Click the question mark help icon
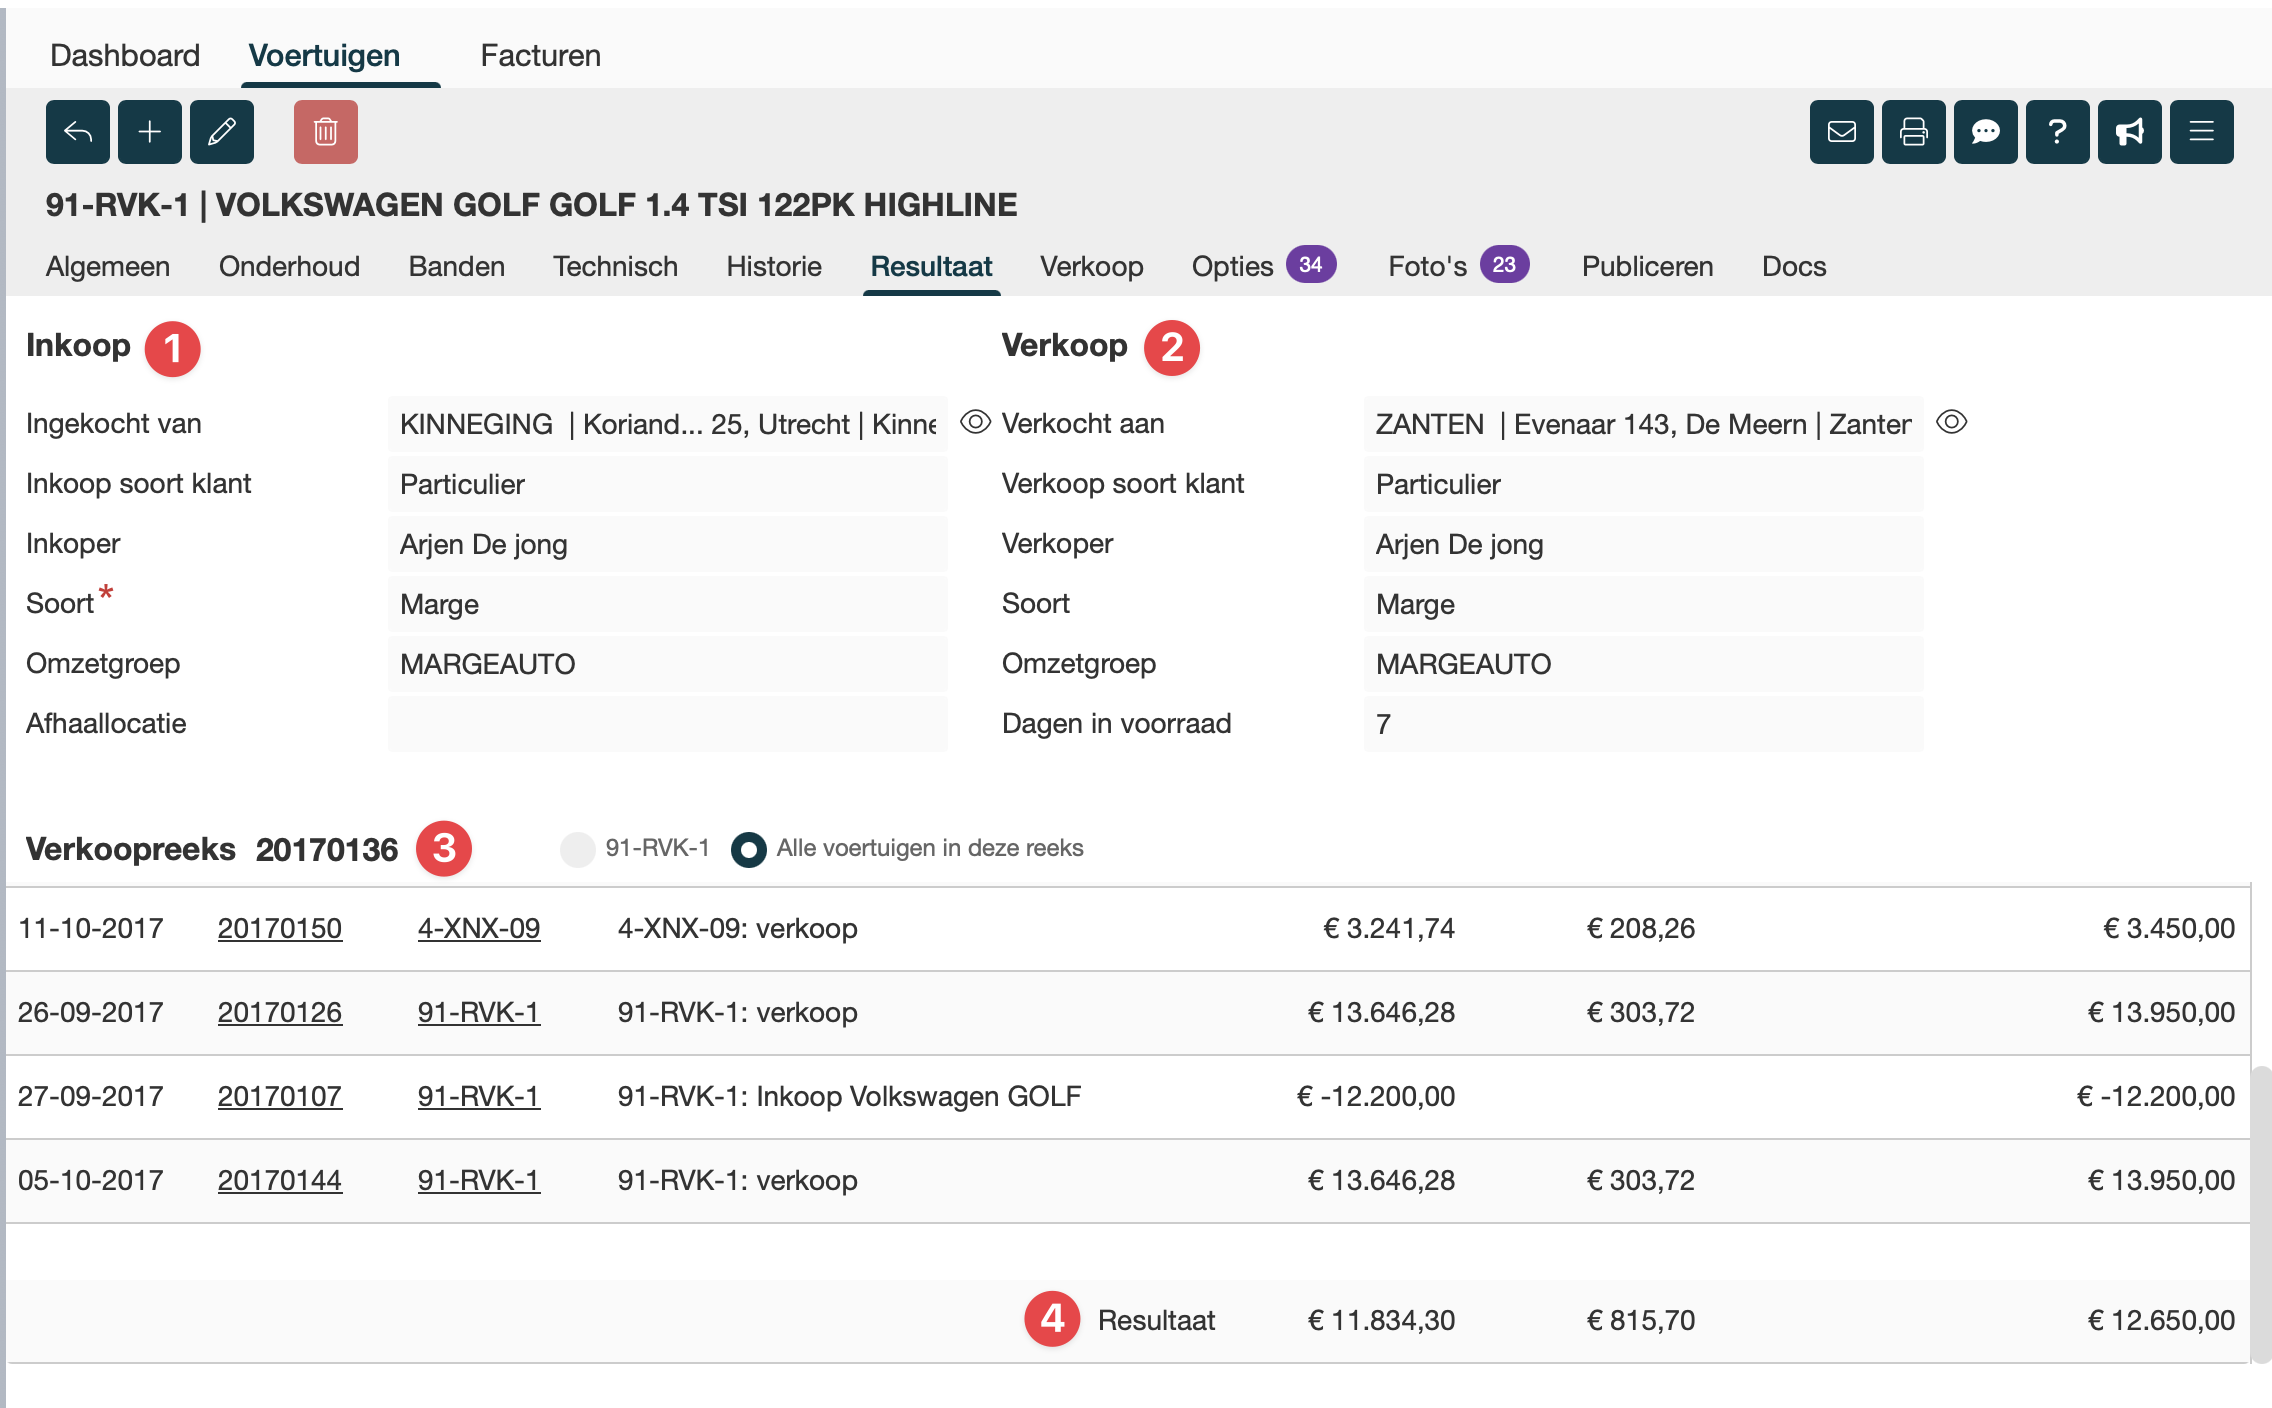This screenshot has height=1408, width=2272. pos(2057,132)
